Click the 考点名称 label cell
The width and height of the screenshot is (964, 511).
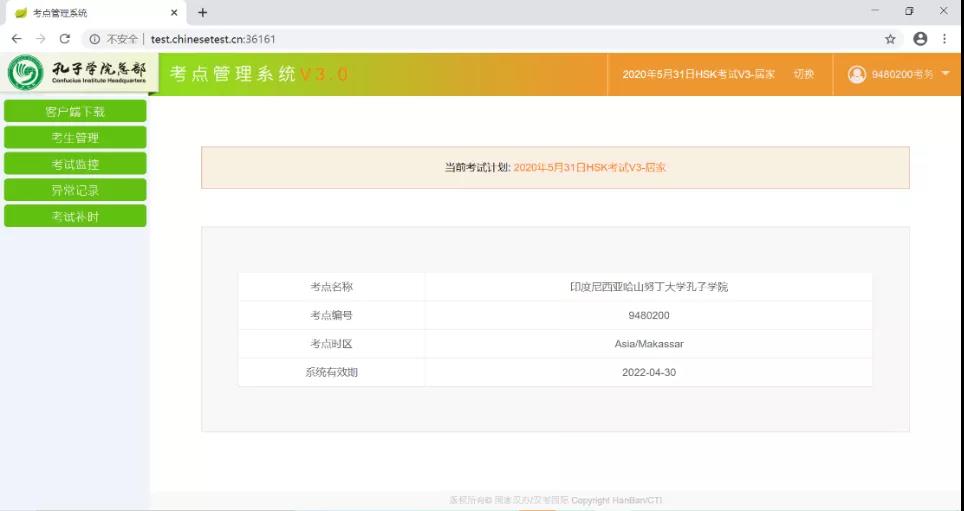tap(331, 287)
